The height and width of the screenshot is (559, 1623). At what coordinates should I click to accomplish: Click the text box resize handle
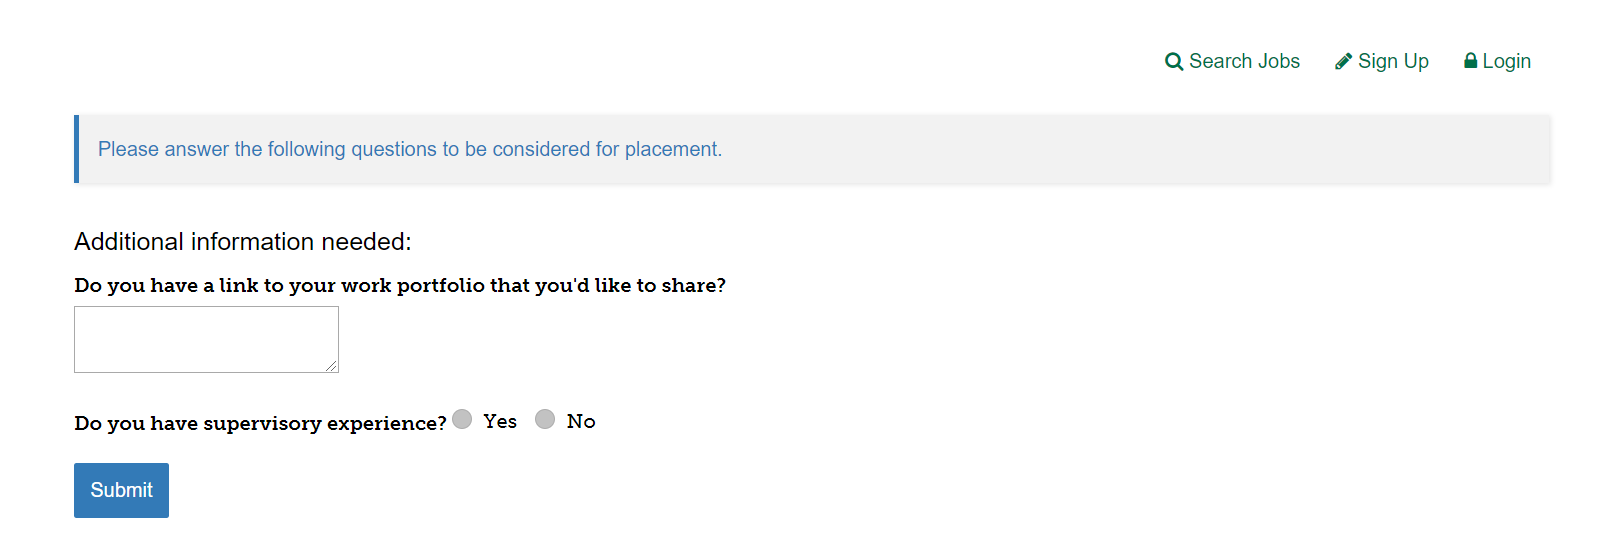tap(331, 366)
